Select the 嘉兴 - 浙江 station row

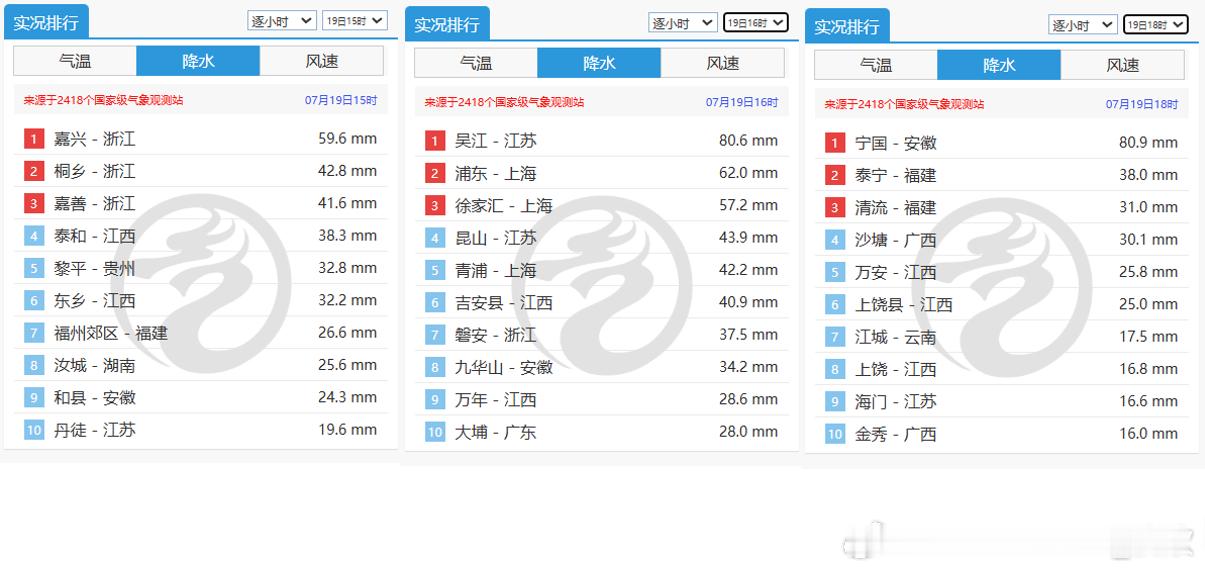(201, 139)
